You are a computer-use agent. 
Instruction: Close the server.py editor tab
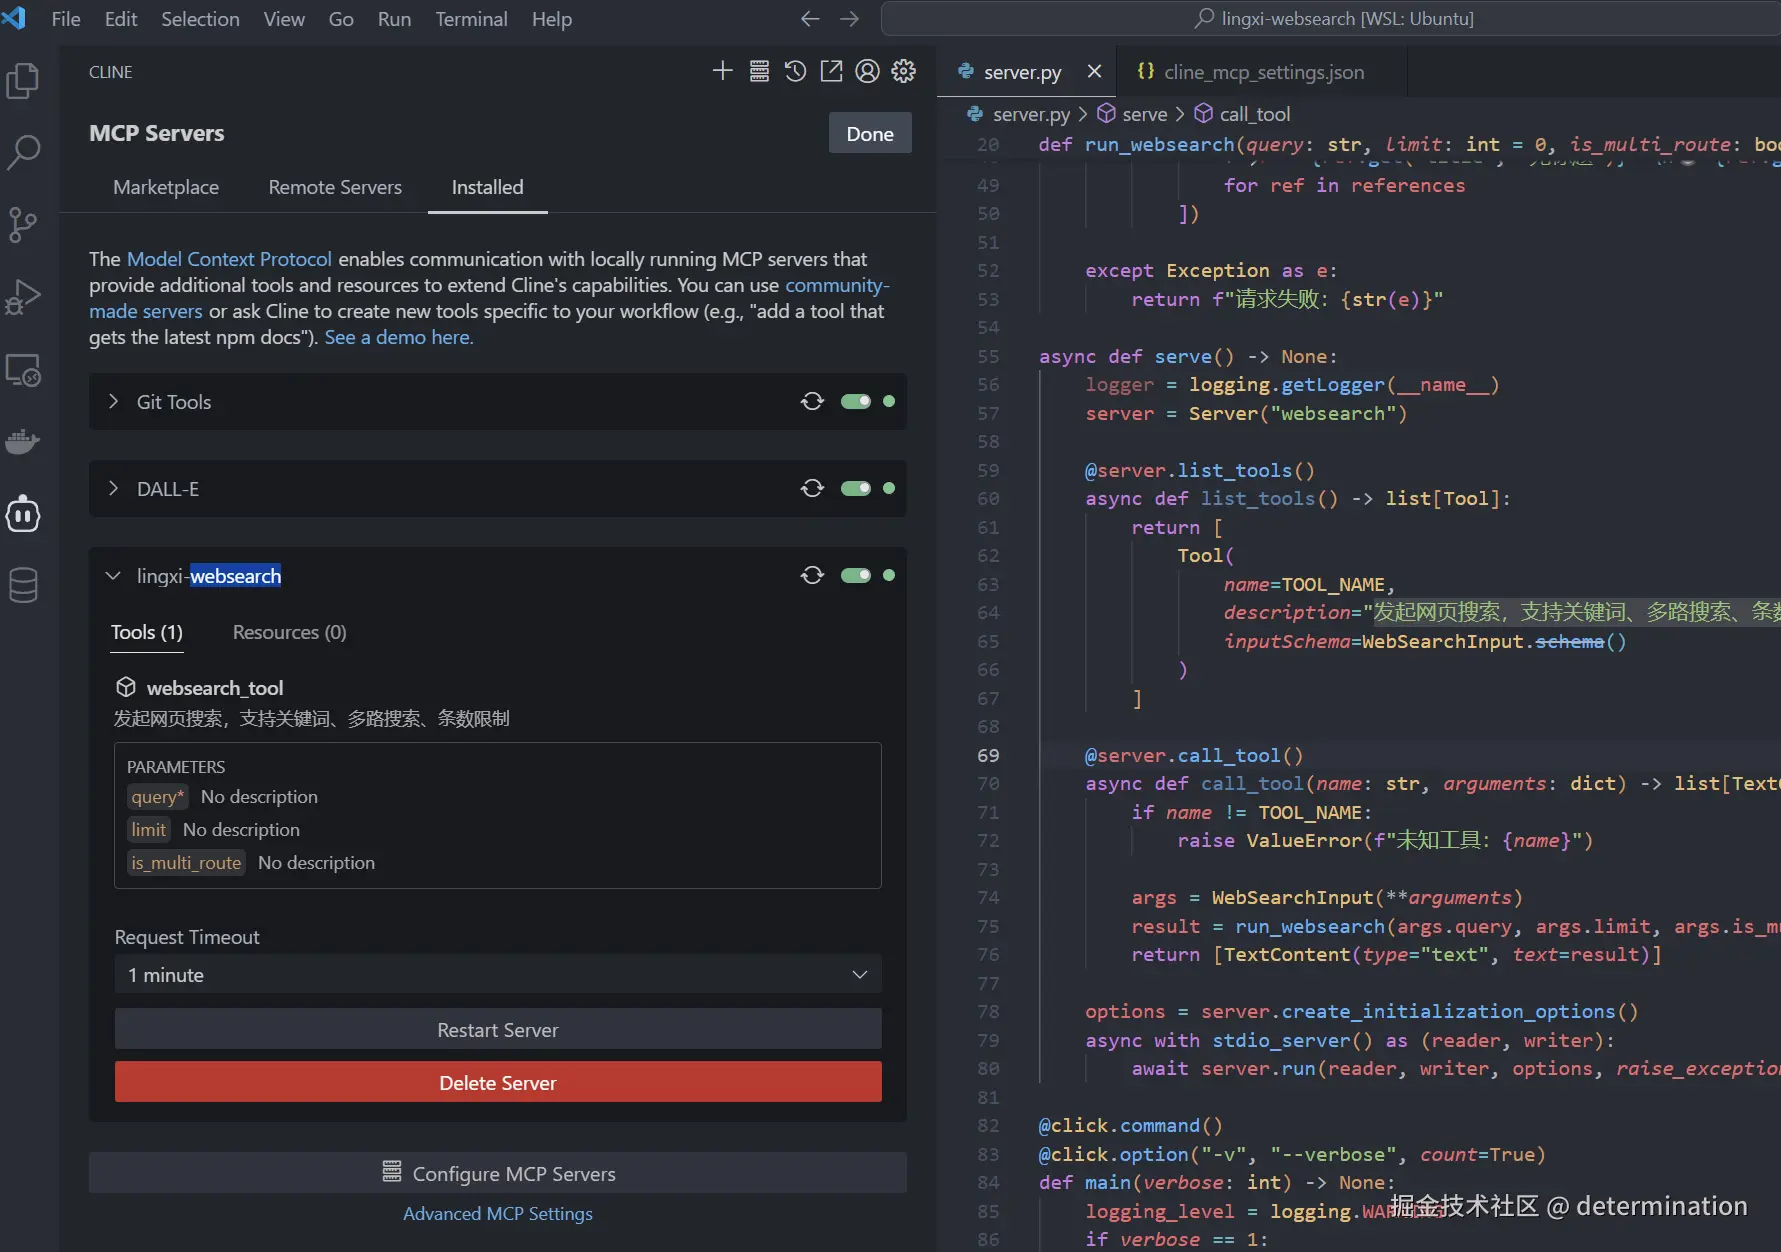pos(1094,72)
